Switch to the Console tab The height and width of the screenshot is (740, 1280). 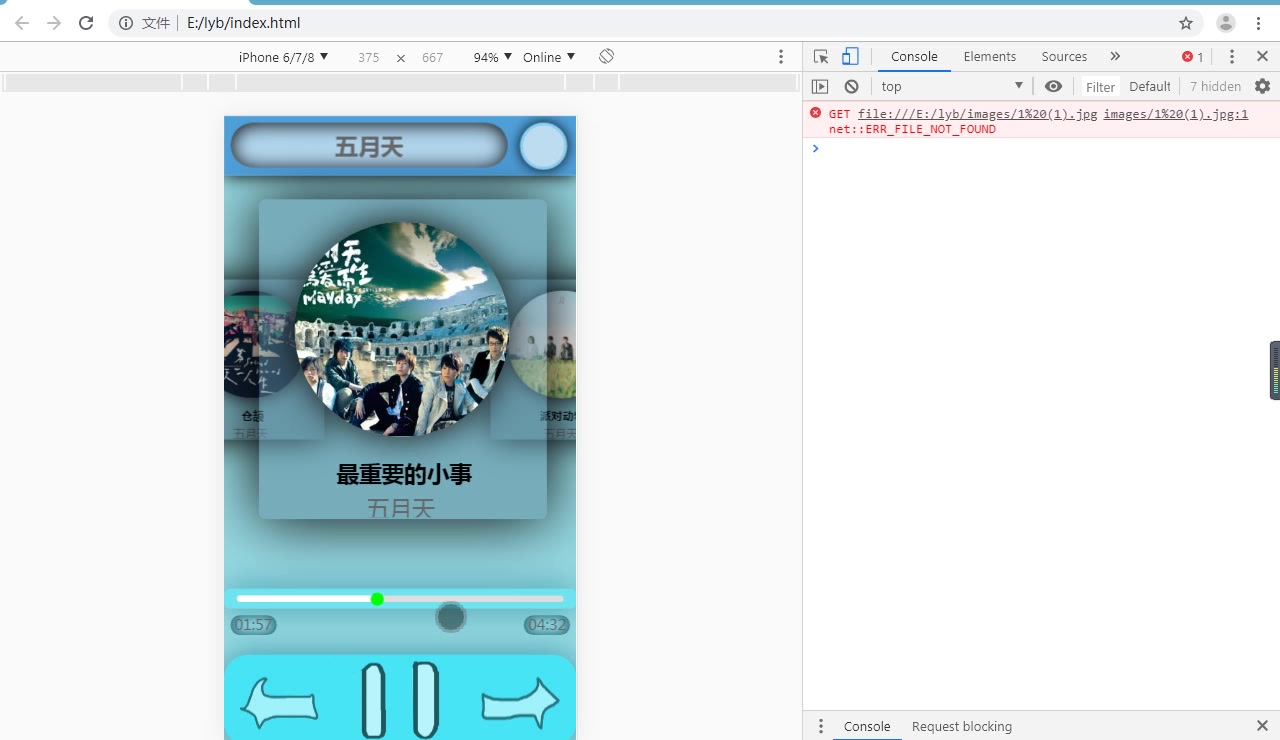point(914,57)
